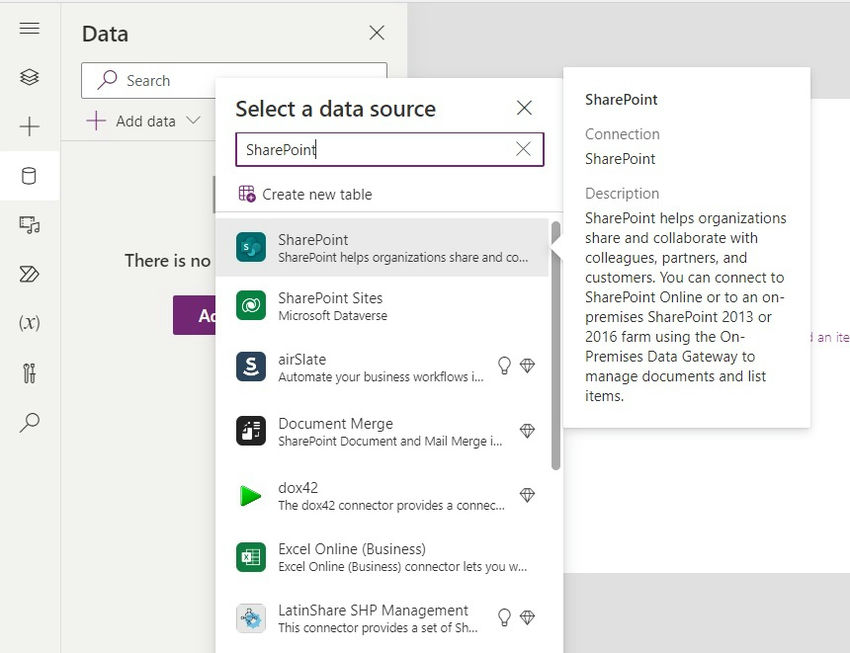Click the Search magnifier icon in sidebar
Viewport: 850px width, 653px height.
tap(29, 422)
